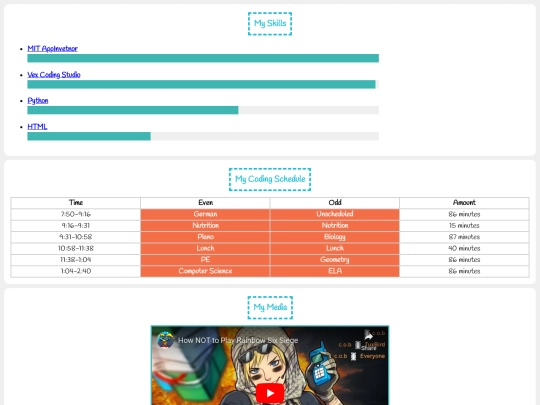540x405 pixels.
Task: Click the My Media heading
Action: [270, 307]
